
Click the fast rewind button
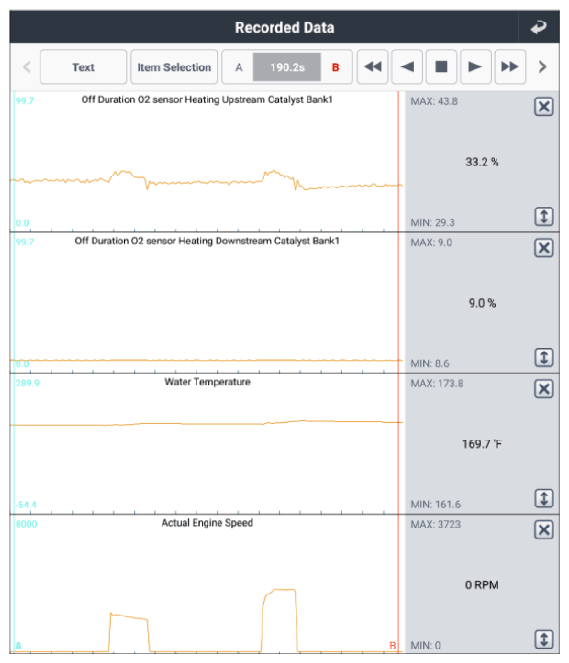[x=372, y=67]
